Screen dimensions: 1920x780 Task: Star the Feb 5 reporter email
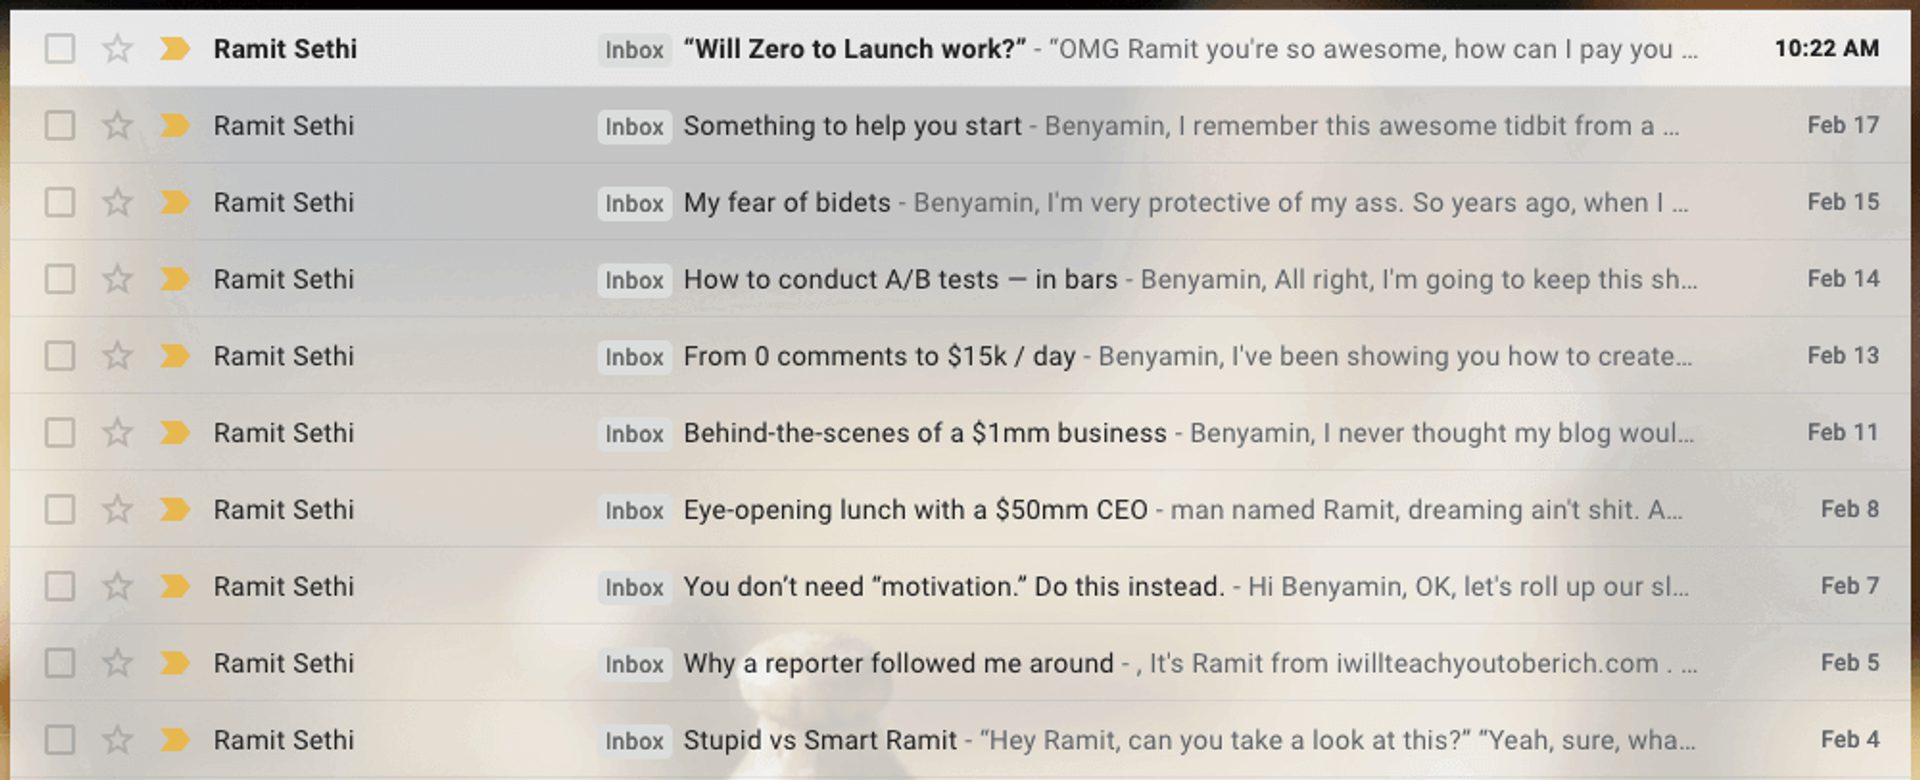(118, 663)
